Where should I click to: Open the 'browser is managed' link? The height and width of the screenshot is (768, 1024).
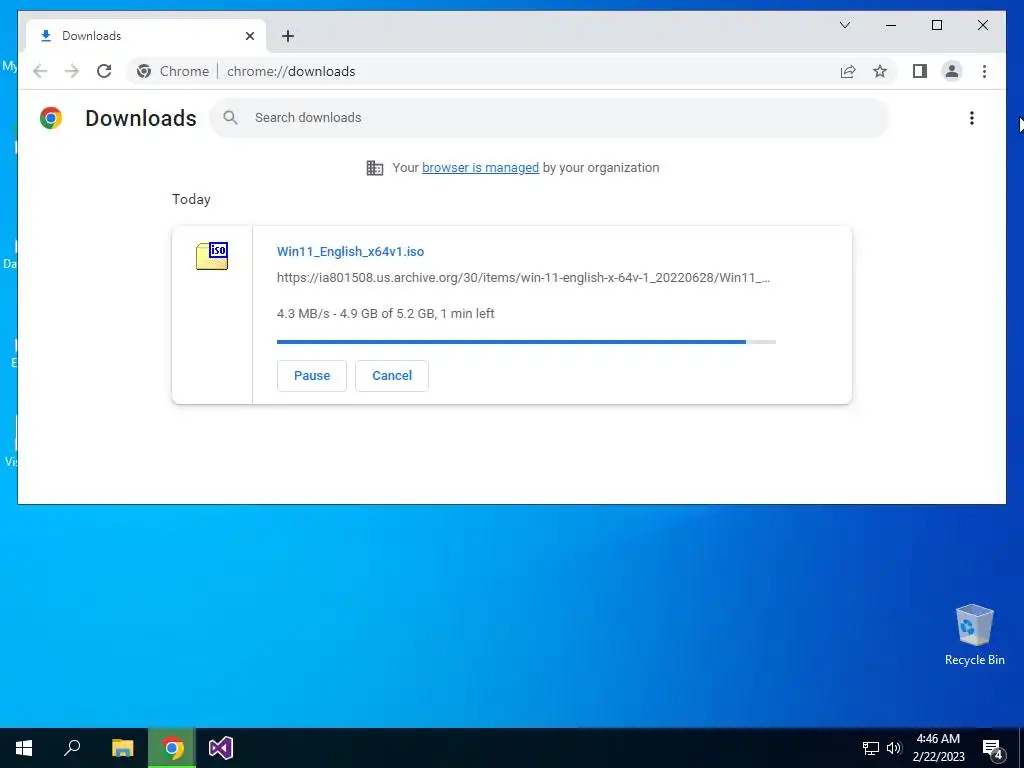(480, 168)
